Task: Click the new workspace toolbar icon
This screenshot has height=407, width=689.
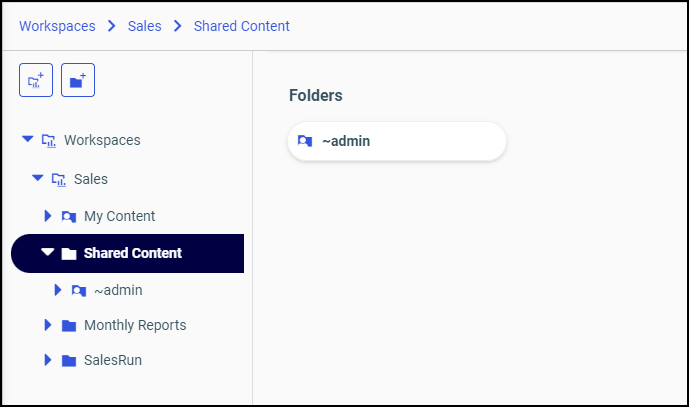Action: tap(36, 80)
